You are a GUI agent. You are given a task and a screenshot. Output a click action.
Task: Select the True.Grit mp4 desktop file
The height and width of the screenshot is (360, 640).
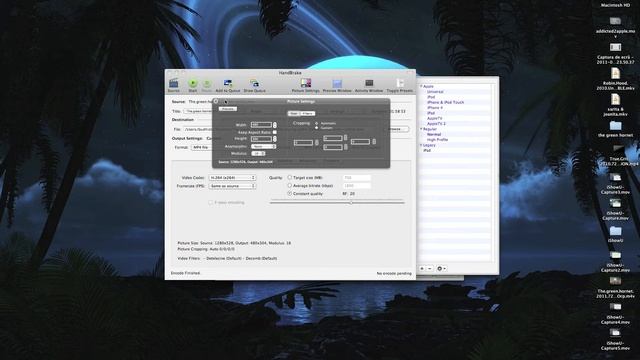[618, 149]
